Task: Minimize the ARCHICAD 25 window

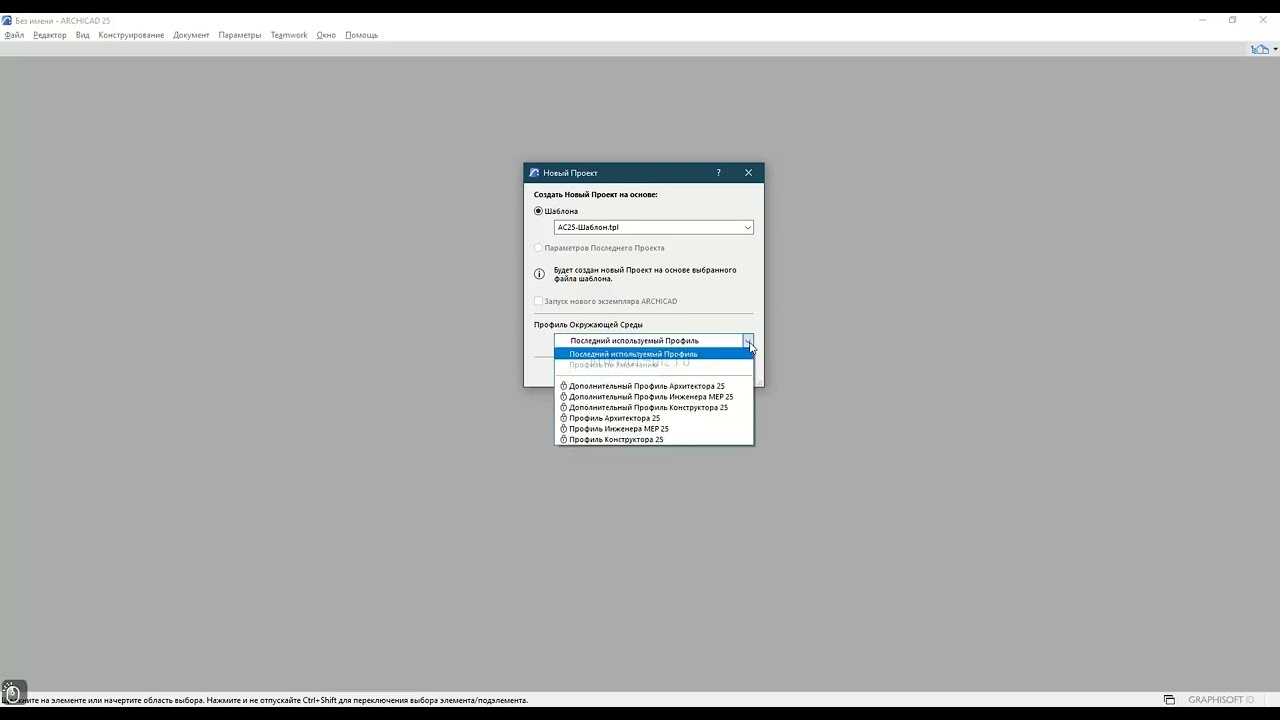Action: [x=1202, y=20]
